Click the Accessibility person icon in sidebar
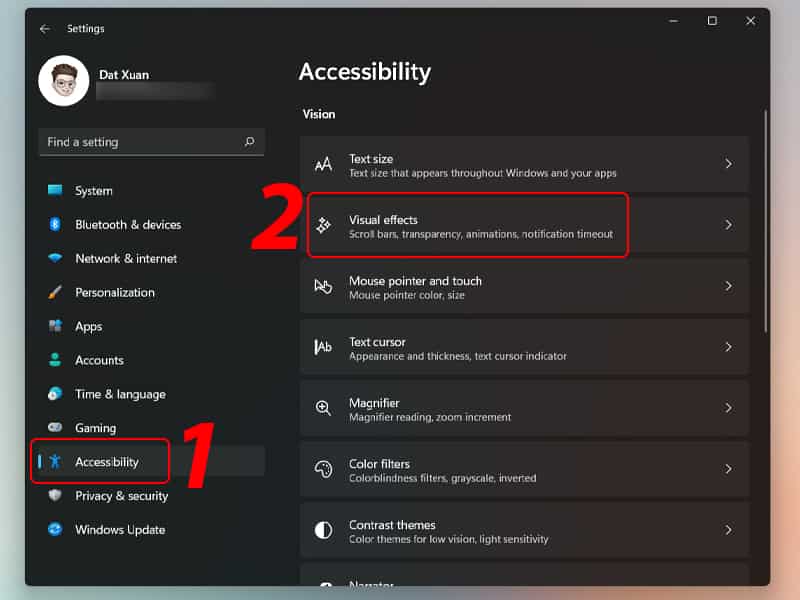Image resolution: width=800 pixels, height=600 pixels. [x=57, y=461]
